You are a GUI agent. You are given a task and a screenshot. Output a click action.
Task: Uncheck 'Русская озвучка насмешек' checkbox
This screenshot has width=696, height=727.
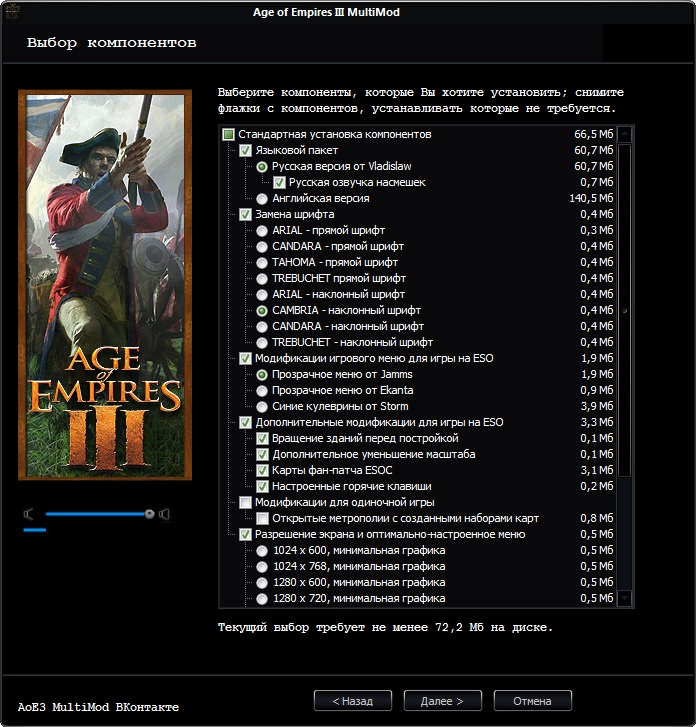point(279,183)
